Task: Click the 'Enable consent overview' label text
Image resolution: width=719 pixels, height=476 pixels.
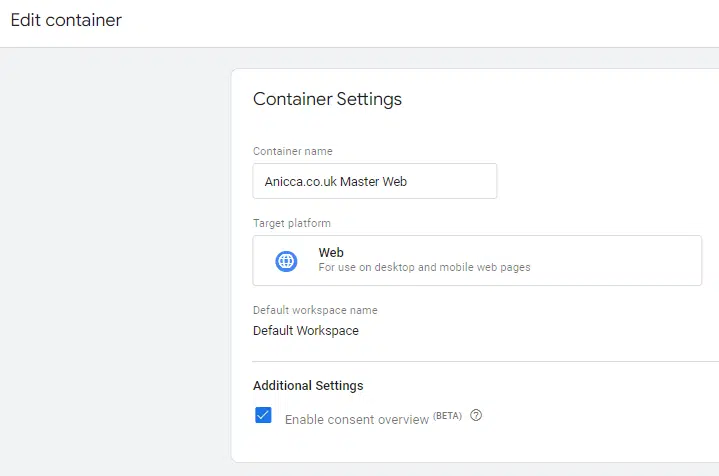Action: coord(357,420)
